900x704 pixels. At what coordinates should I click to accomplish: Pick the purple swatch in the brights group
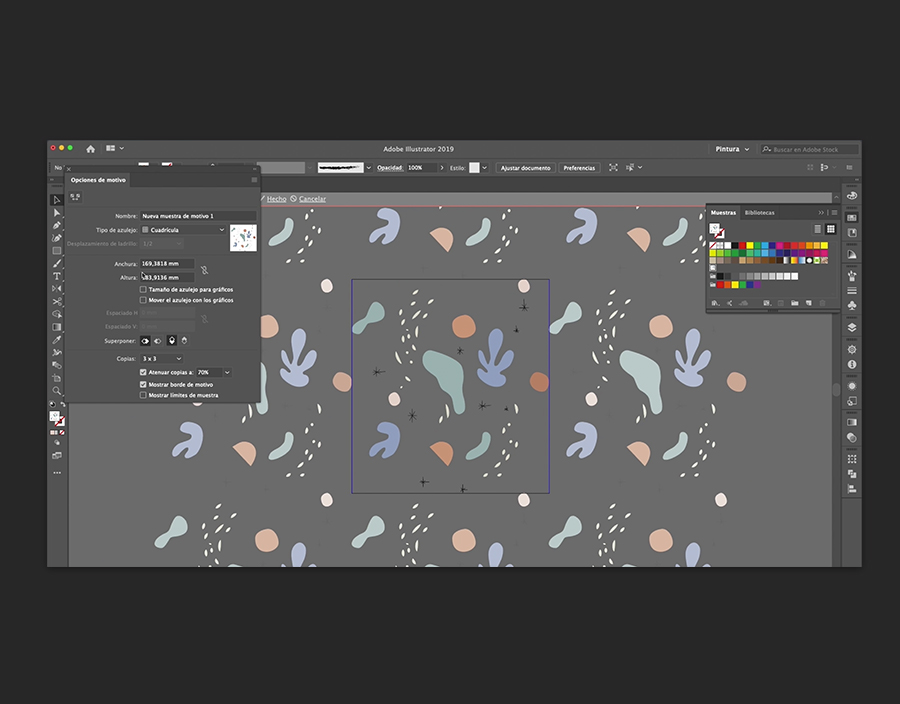[x=757, y=285]
